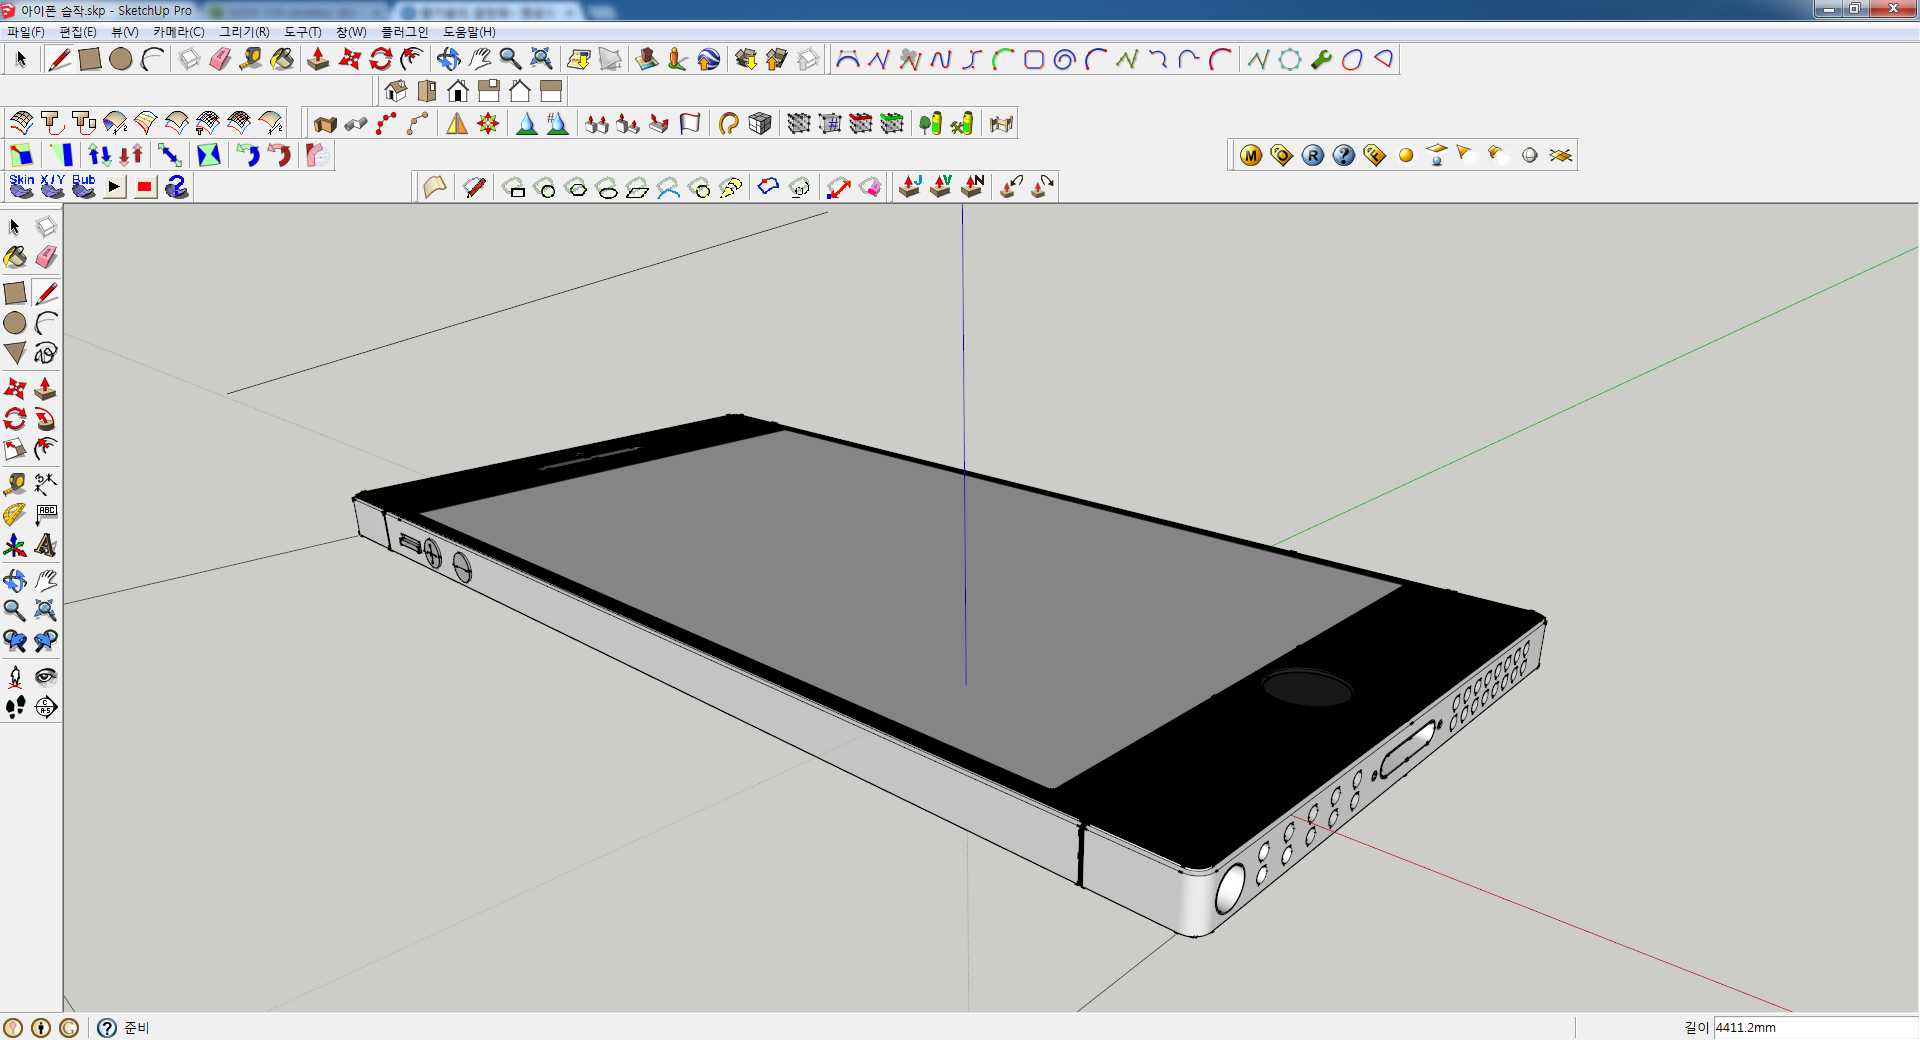Click the Normal Push Pull 'N' icon
The width and height of the screenshot is (1920, 1040).
pyautogui.click(x=972, y=187)
